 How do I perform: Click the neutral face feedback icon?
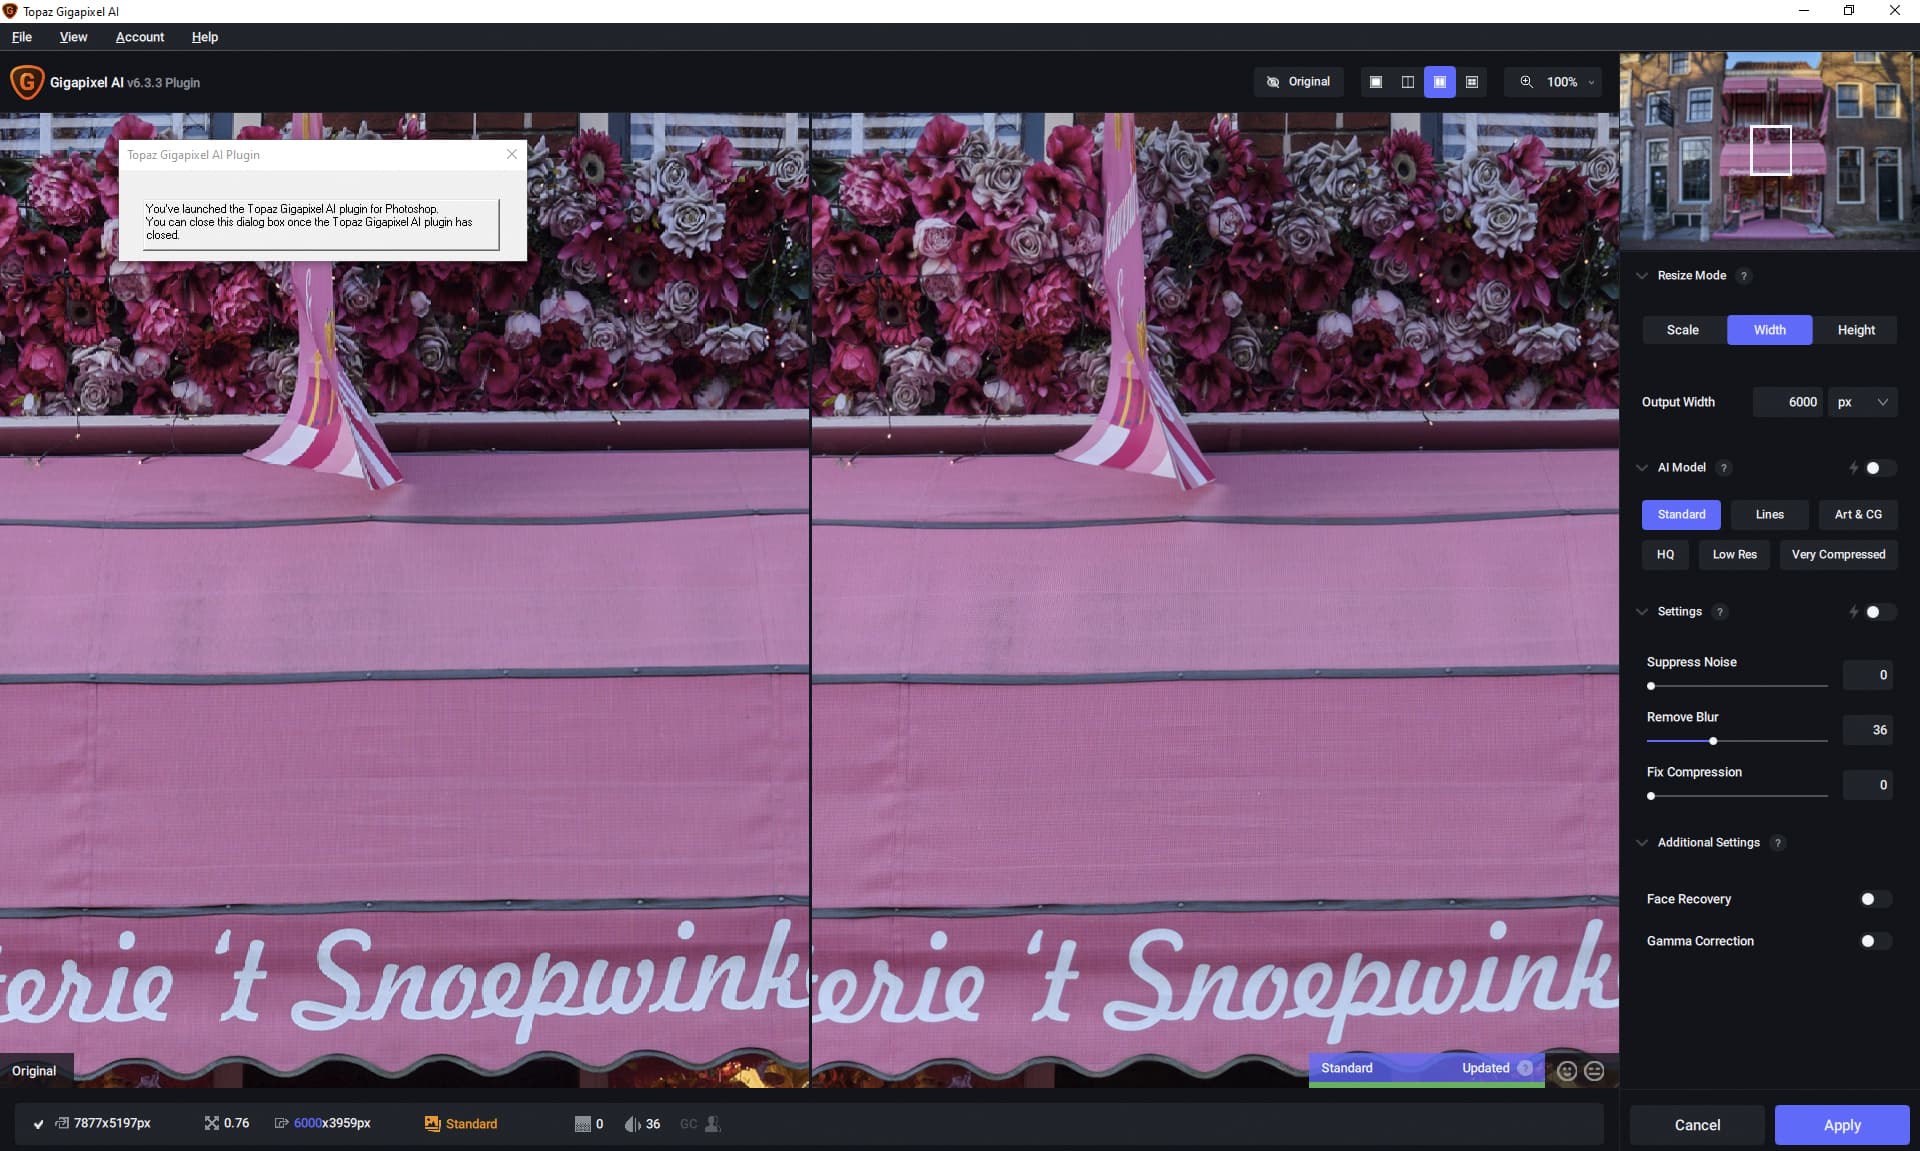tap(1592, 1069)
